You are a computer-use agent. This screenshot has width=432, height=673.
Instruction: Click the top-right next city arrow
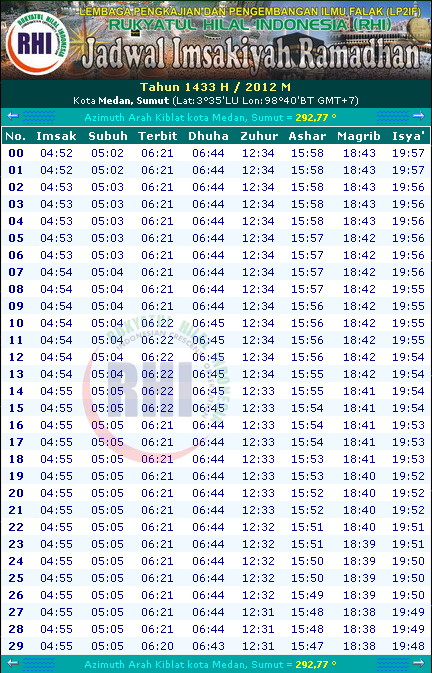[418, 116]
